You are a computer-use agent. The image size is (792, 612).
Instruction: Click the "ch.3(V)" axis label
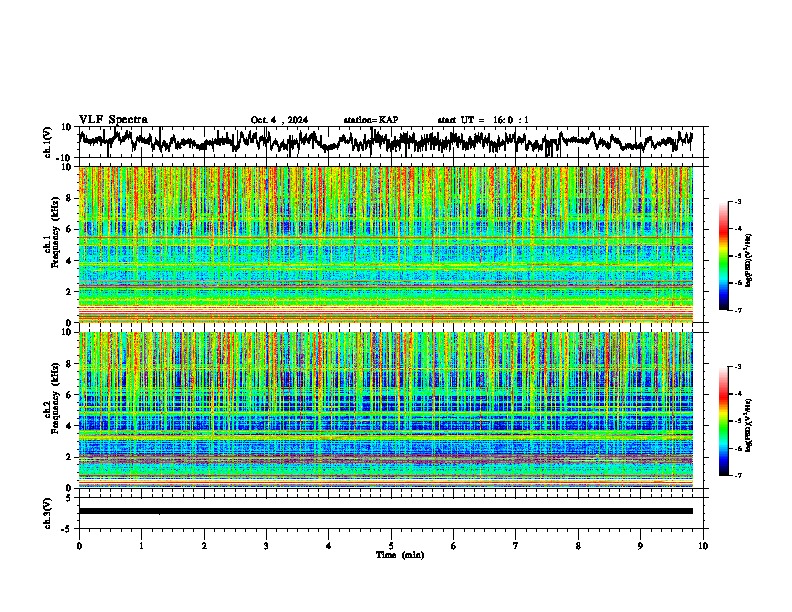[47, 513]
